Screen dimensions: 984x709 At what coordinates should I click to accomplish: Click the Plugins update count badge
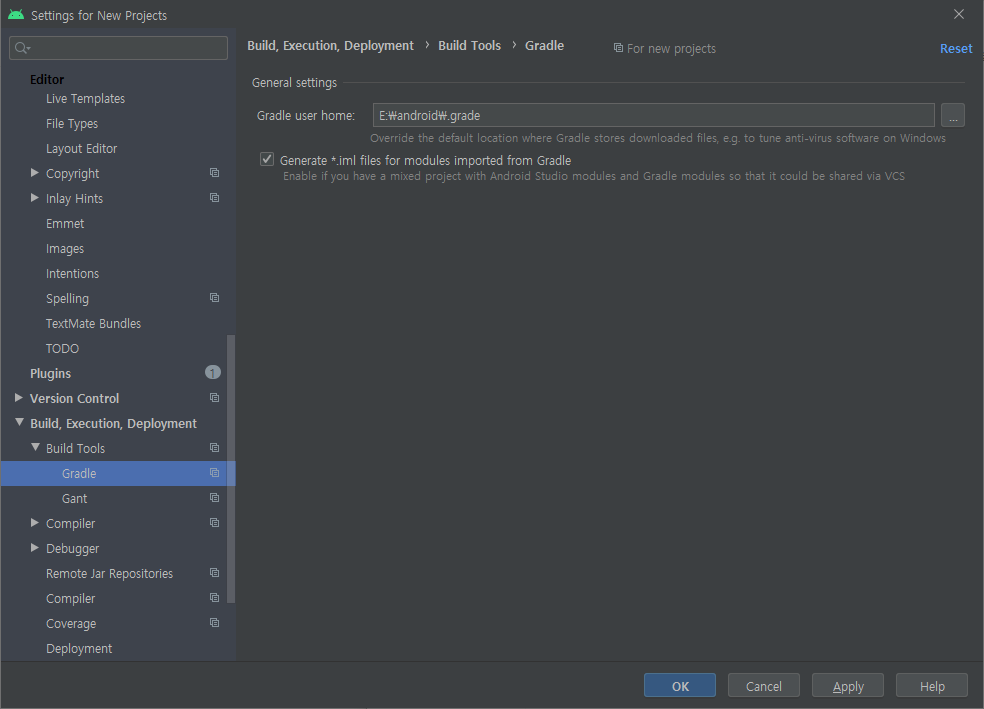click(x=213, y=373)
